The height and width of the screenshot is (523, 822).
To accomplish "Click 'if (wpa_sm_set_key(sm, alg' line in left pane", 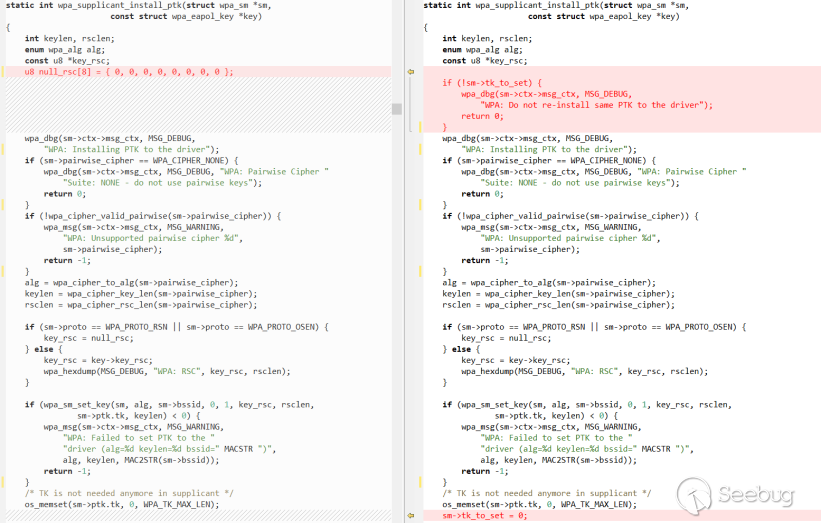I will click(169, 405).
